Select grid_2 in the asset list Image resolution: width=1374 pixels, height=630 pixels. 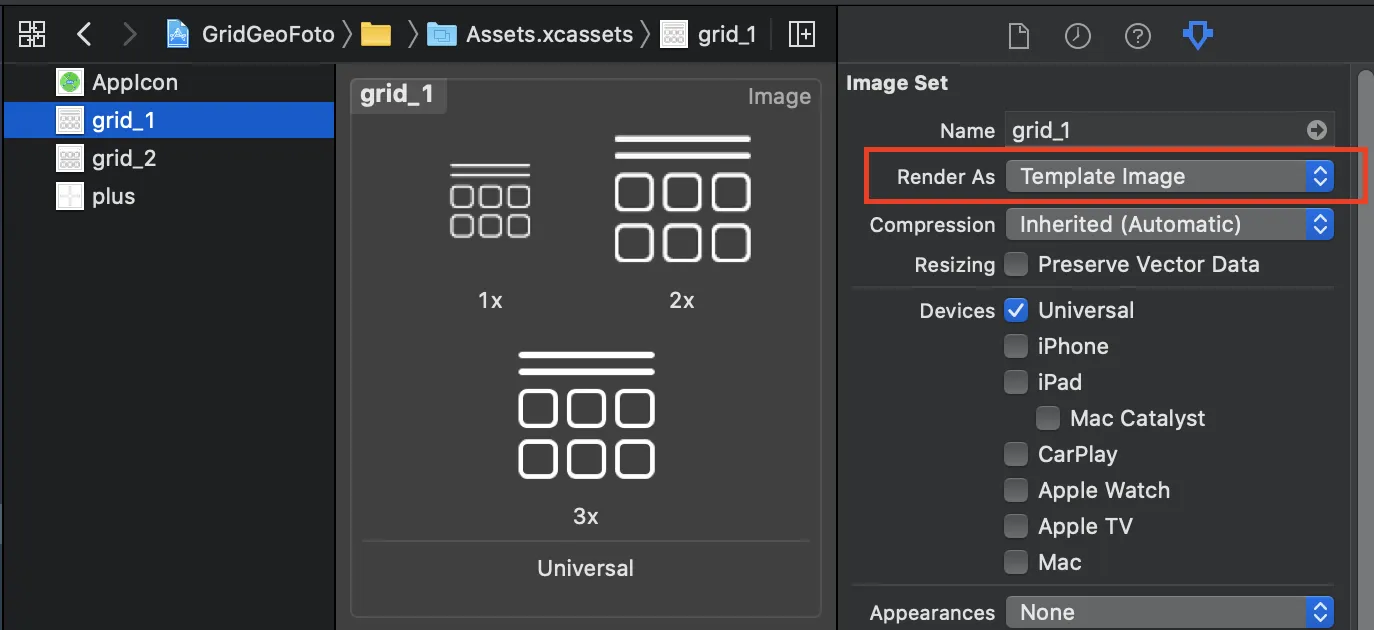[124, 158]
